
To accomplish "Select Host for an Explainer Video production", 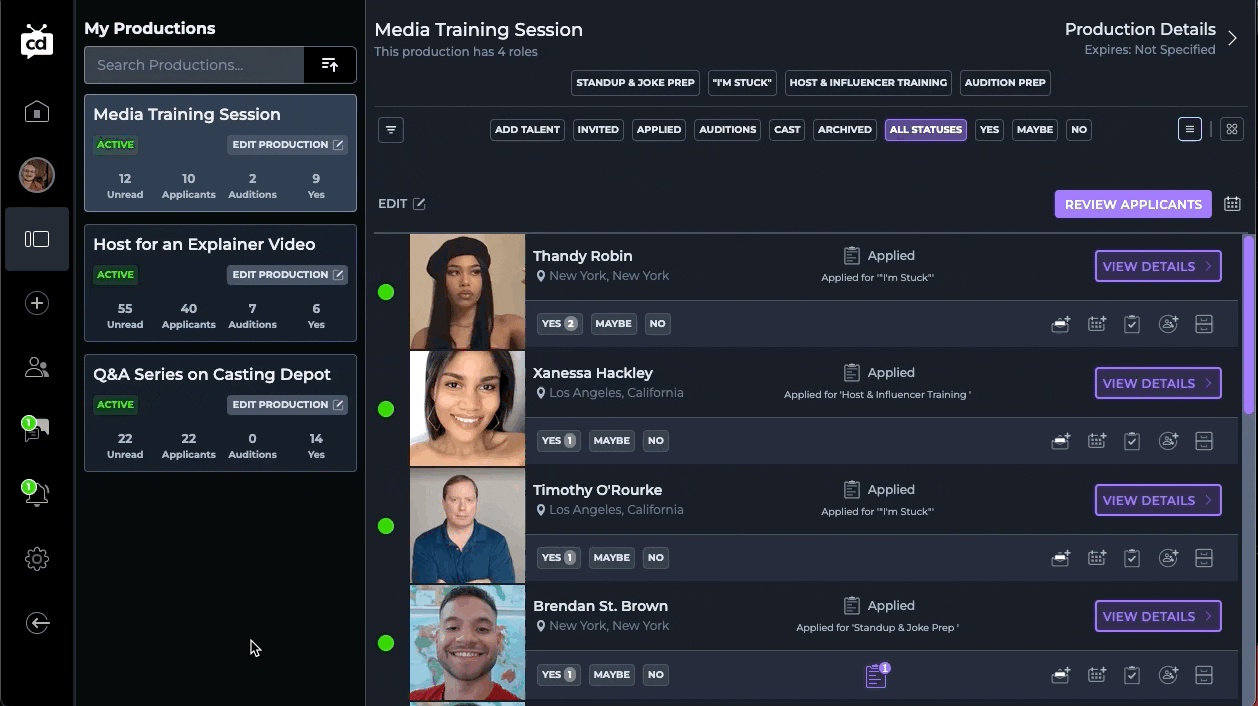I will pyautogui.click(x=220, y=283).
